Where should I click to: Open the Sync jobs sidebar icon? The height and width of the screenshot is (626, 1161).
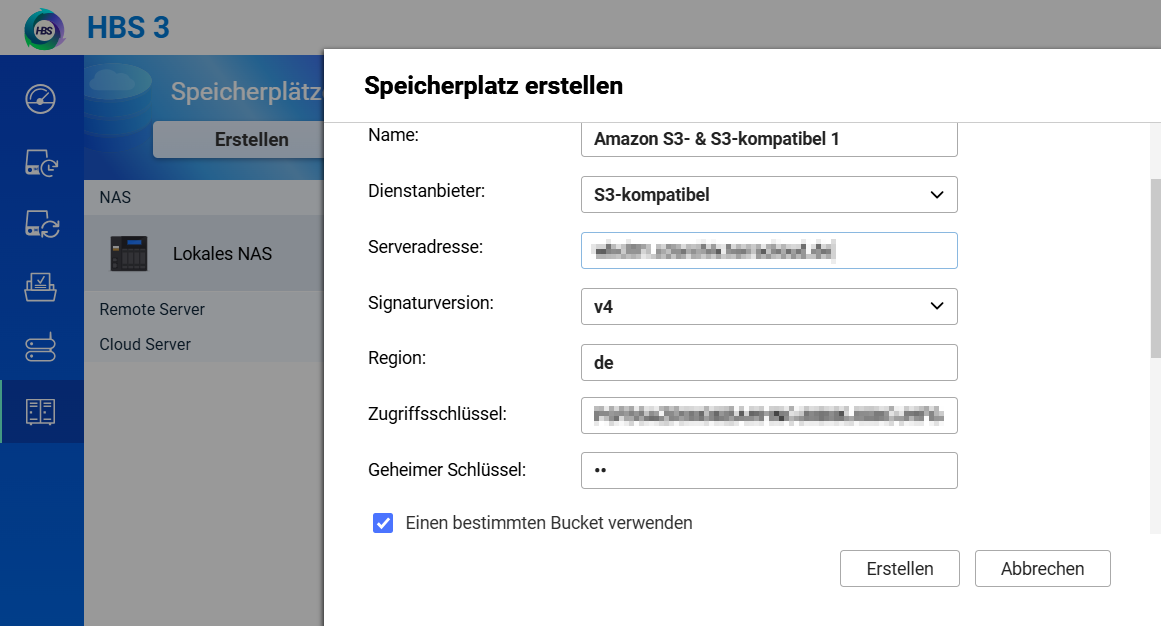[41, 224]
